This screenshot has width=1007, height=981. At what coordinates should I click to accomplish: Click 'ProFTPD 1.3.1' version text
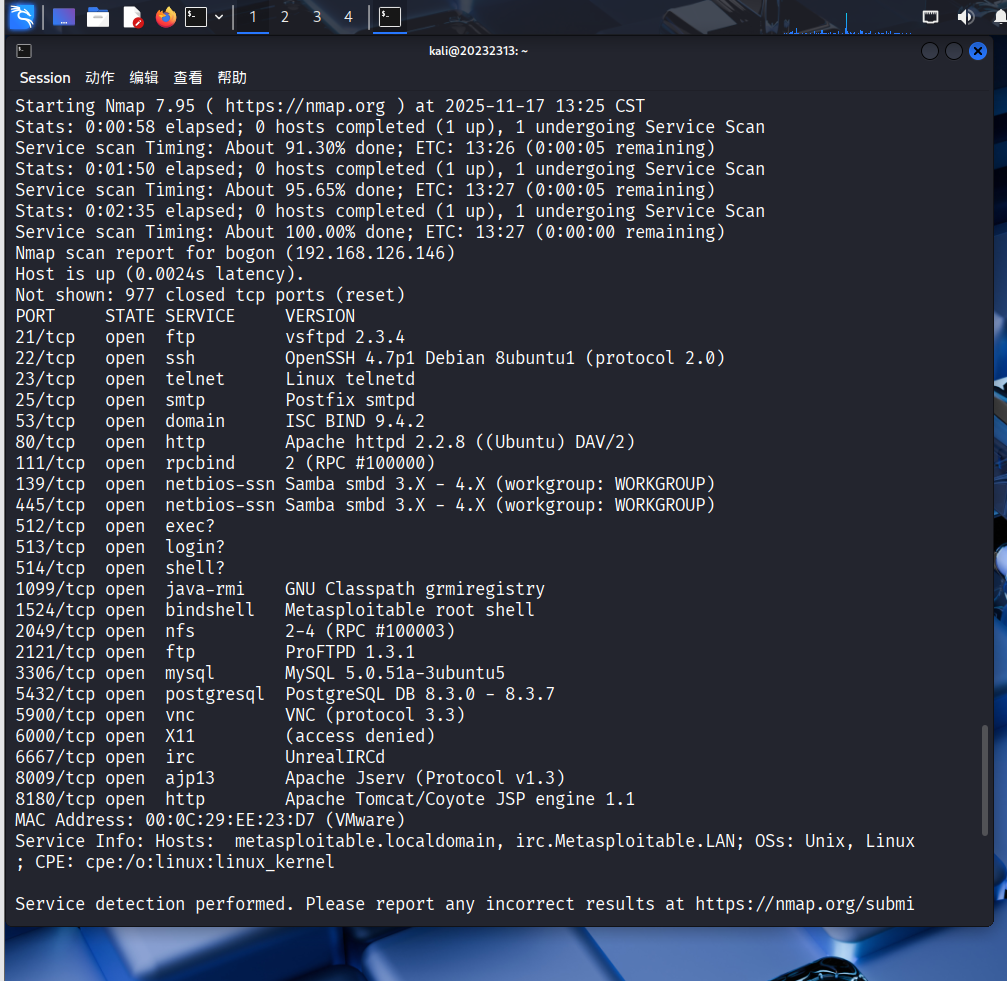[x=350, y=652]
